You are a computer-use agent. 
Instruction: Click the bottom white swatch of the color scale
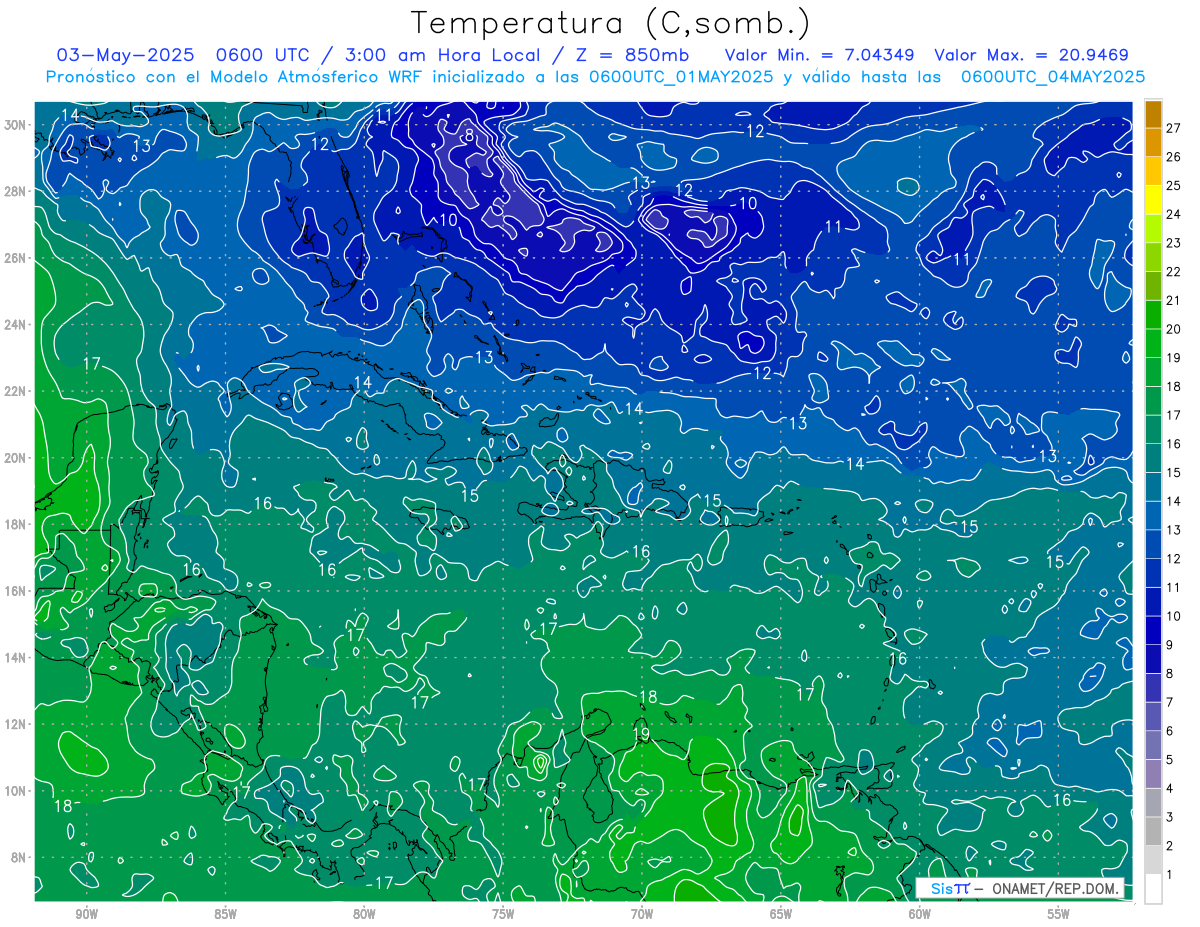point(1154,889)
